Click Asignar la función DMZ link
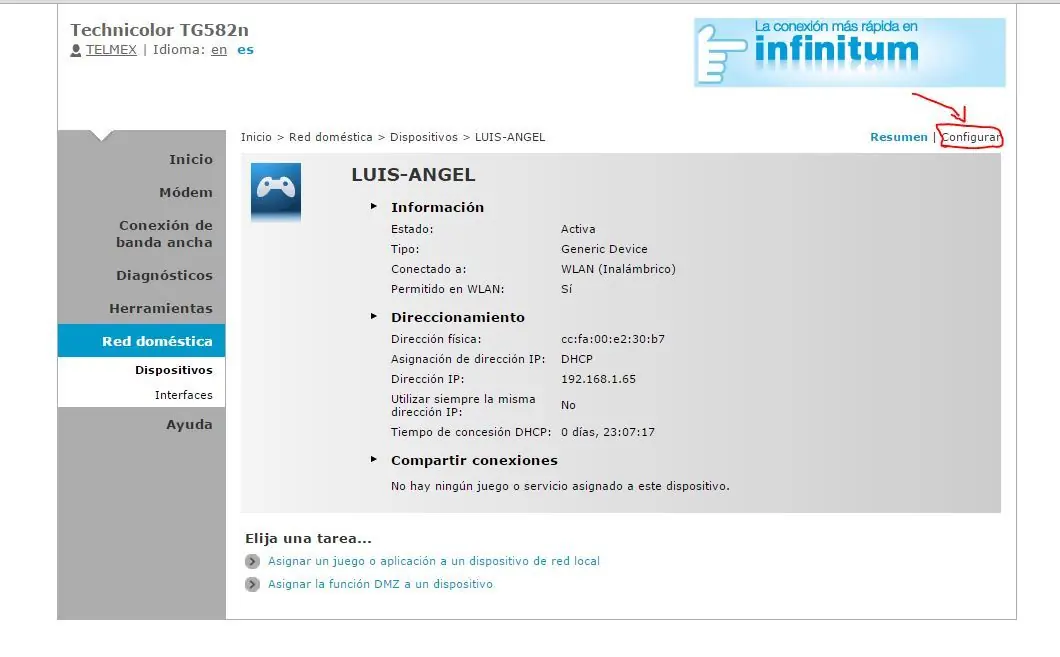 pyautogui.click(x=381, y=584)
